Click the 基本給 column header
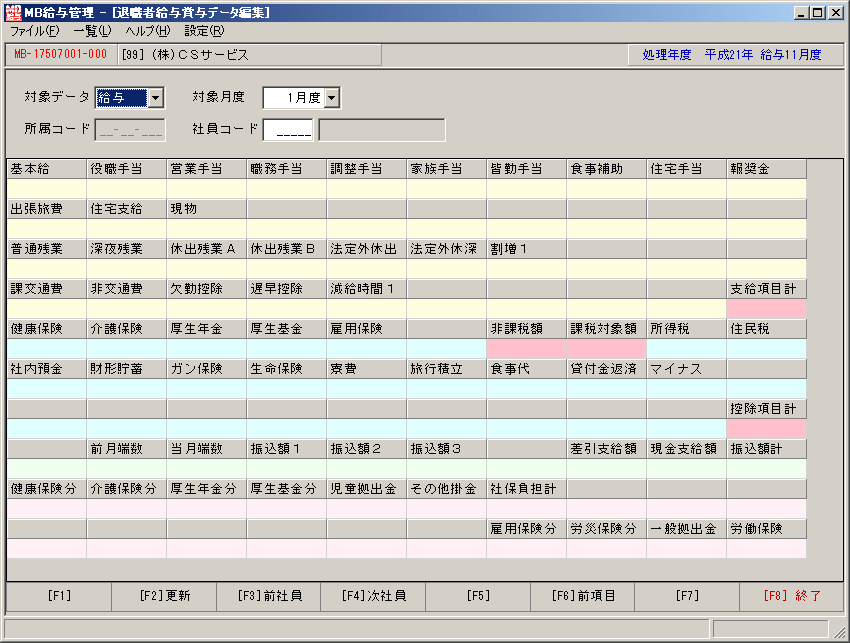The width and height of the screenshot is (850, 643). pos(47,169)
